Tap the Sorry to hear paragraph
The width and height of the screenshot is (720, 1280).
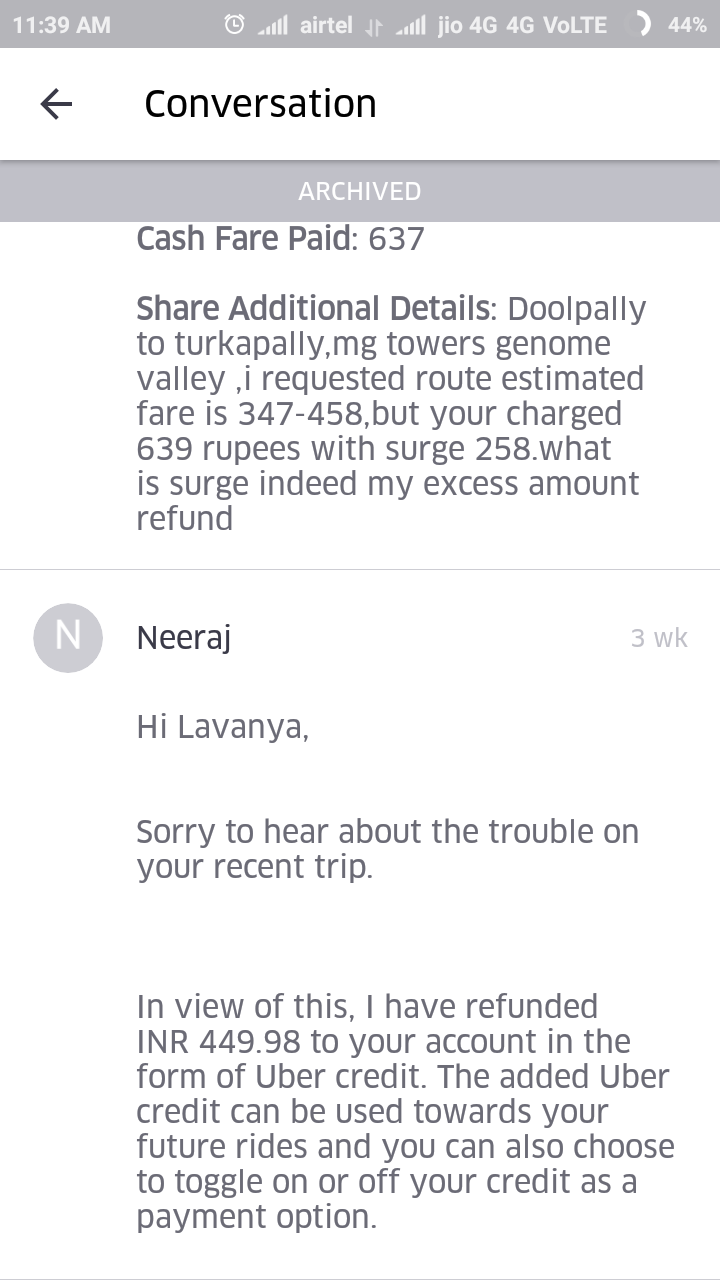[x=388, y=849]
